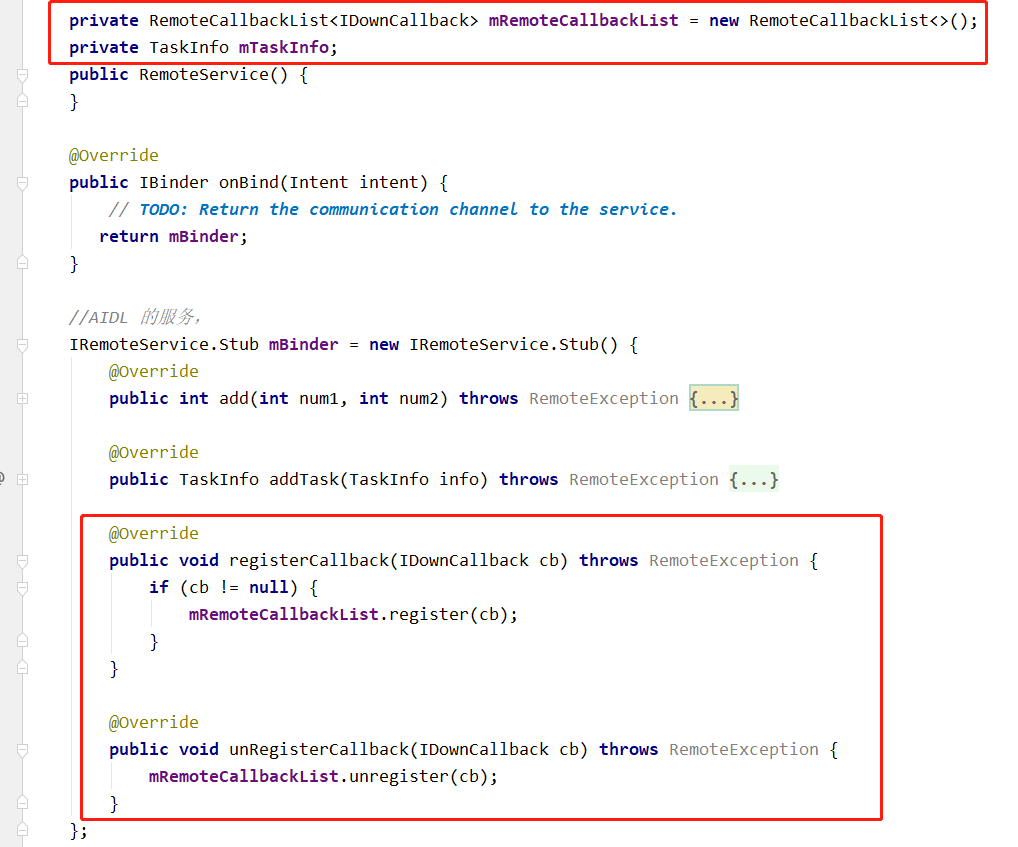Image resolution: width=1018 pixels, height=847 pixels.
Task: Click the mRemoteCallbackList.unregister(cb) call
Action: [x=323, y=777]
